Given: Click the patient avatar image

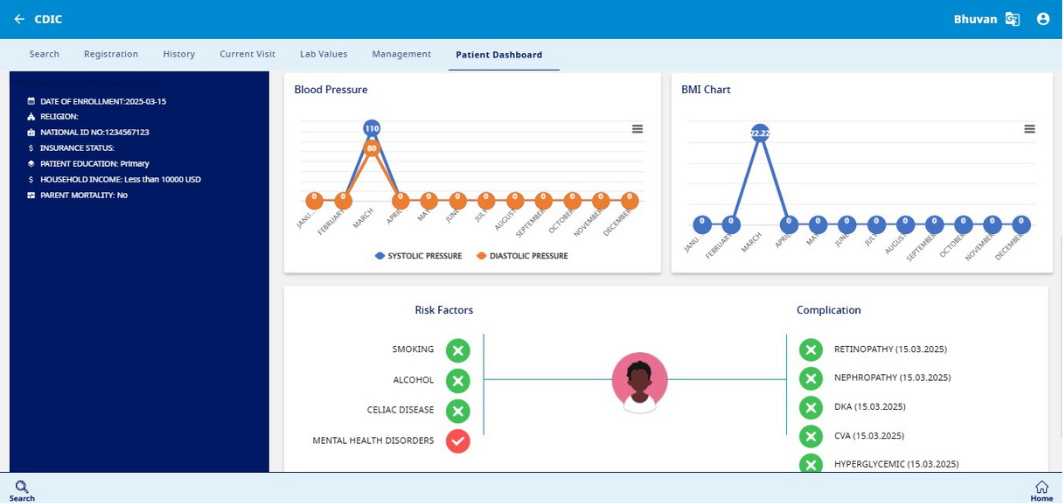Looking at the screenshot, I should tap(640, 381).
